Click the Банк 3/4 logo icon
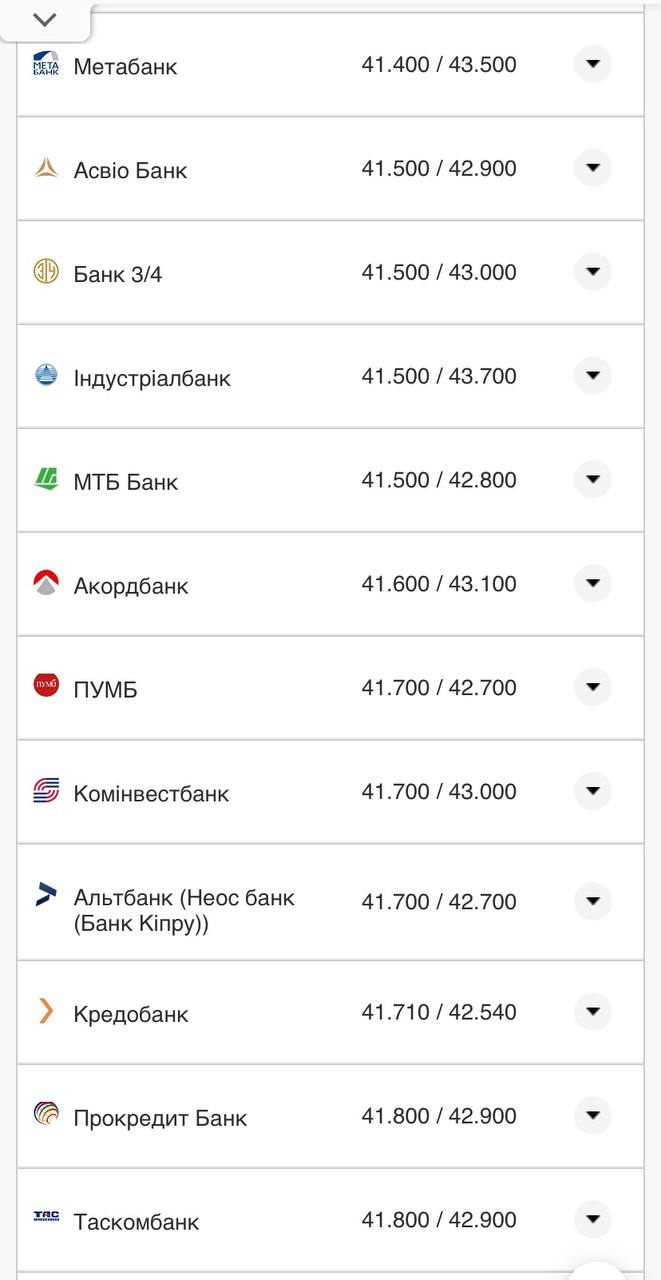This screenshot has width=661, height=1280. click(46, 272)
